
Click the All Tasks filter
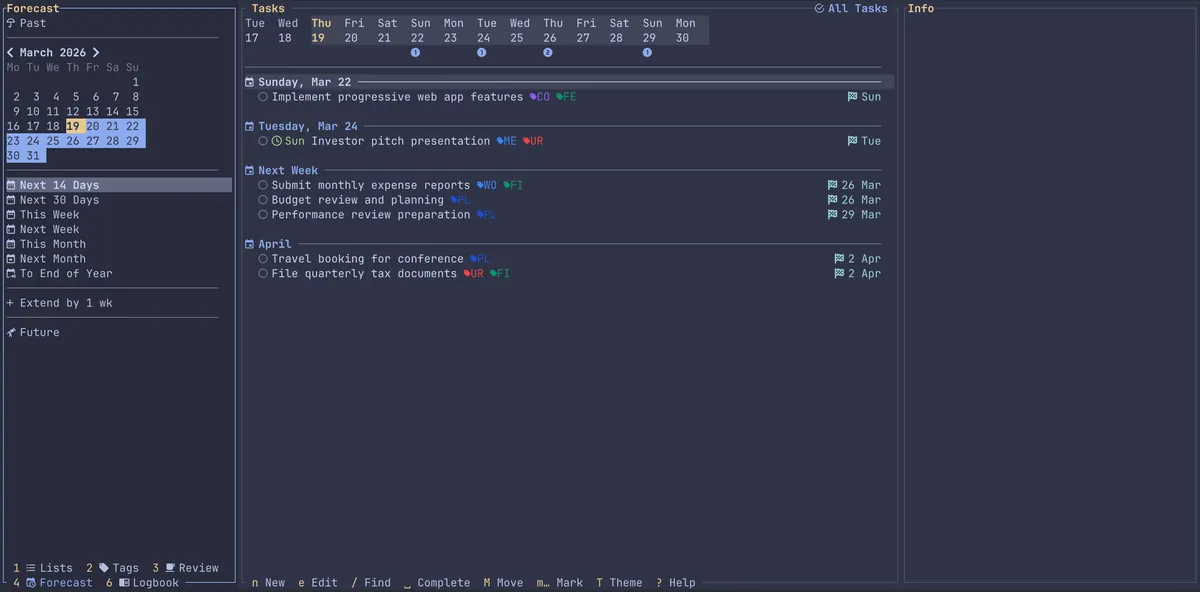click(851, 8)
